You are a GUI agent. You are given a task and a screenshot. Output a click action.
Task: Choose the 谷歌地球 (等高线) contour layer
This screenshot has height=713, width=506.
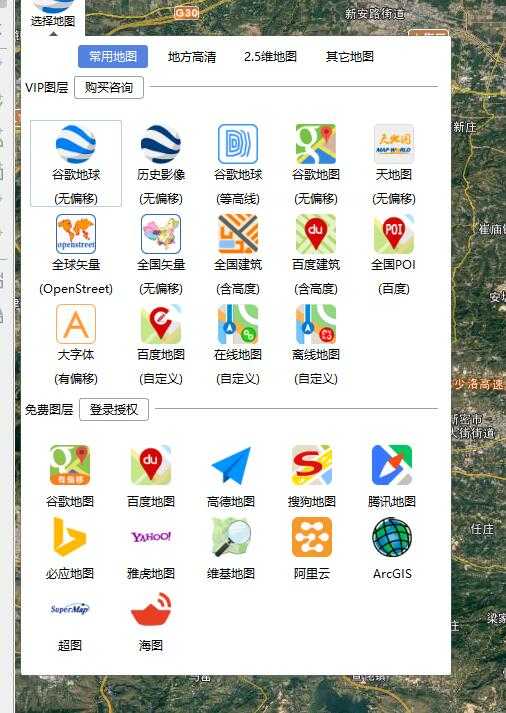238,163
